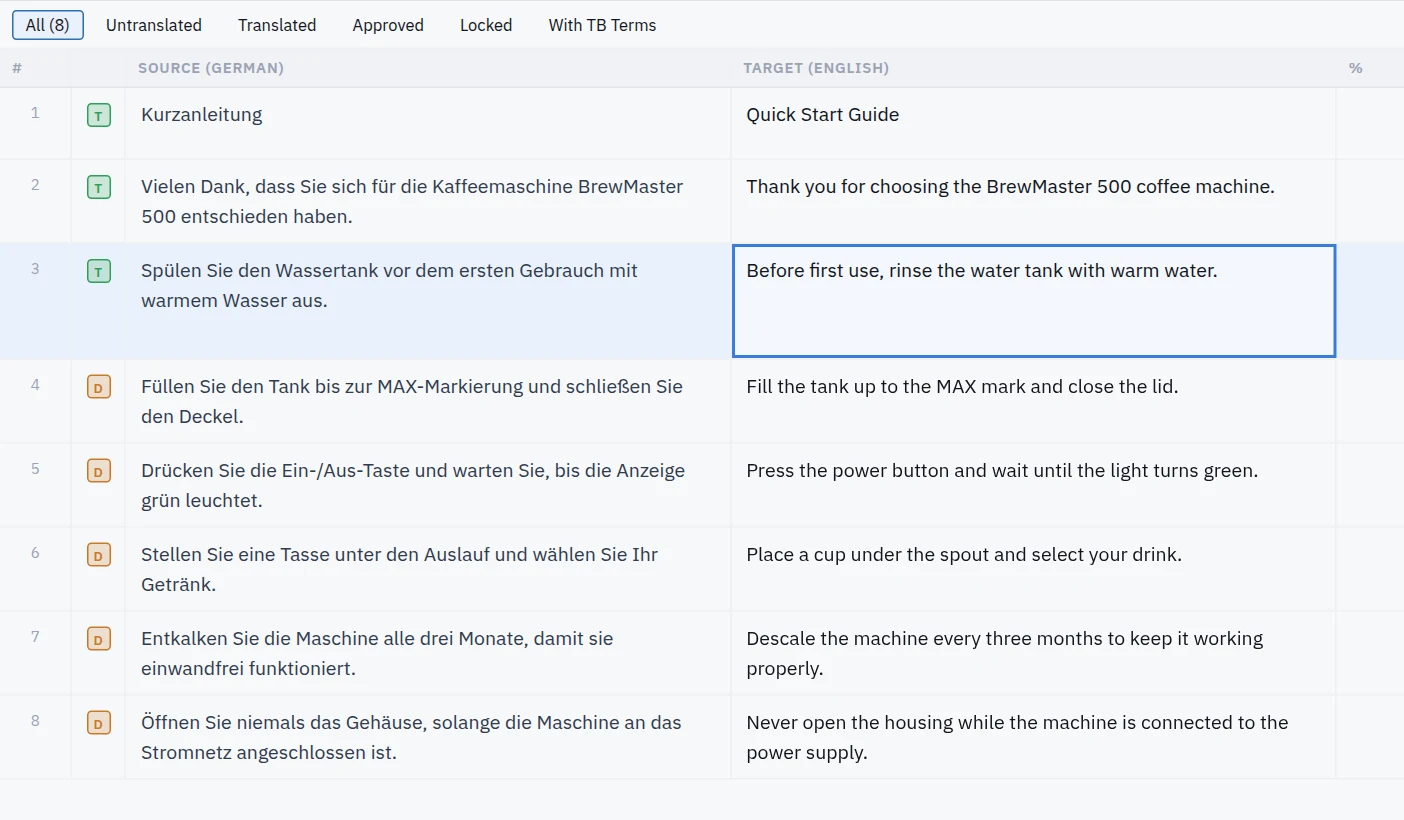This screenshot has width=1404, height=820.
Task: Select the All (8) filter tab
Action: 48,25
